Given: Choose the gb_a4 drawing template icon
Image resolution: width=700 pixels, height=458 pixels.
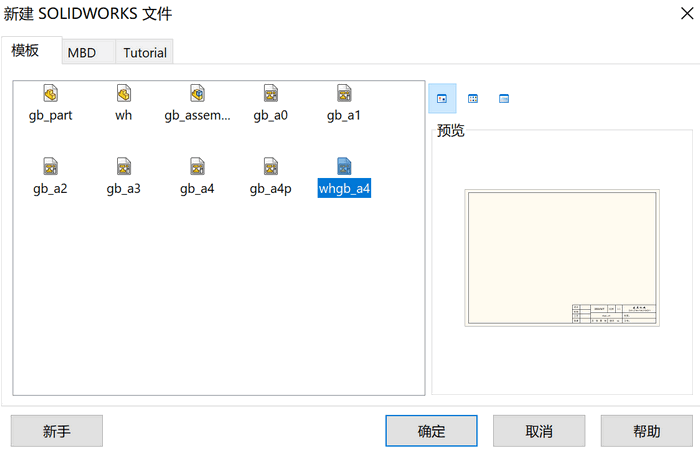Looking at the screenshot, I should [197, 167].
